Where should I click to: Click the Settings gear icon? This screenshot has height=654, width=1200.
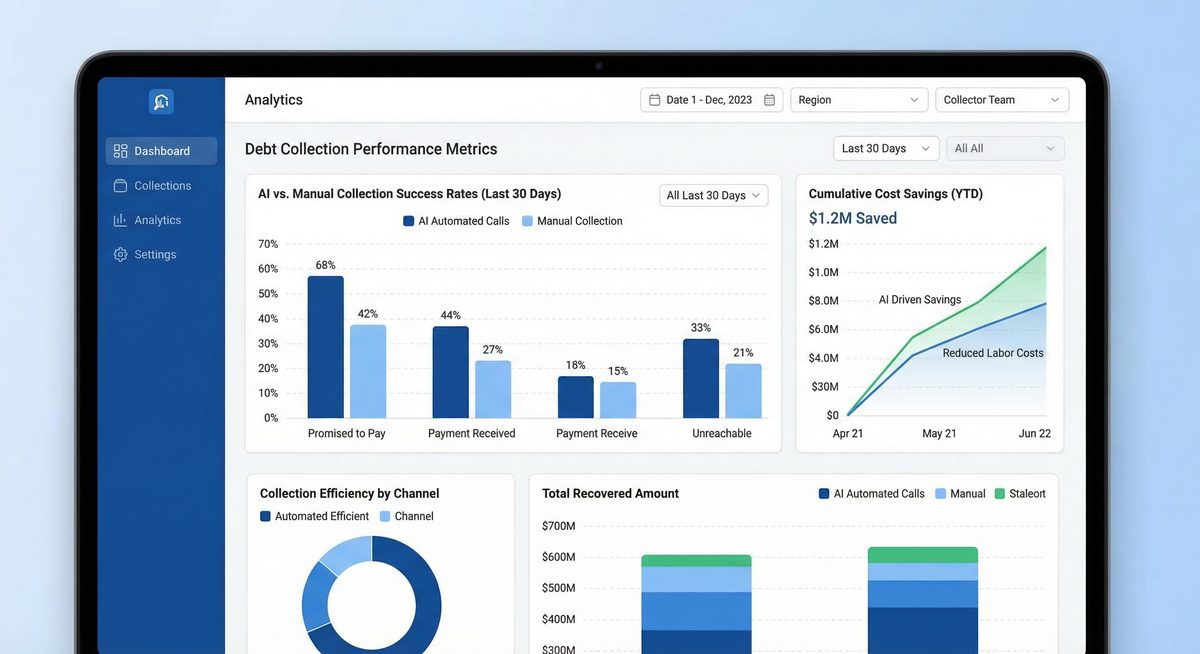(x=121, y=255)
